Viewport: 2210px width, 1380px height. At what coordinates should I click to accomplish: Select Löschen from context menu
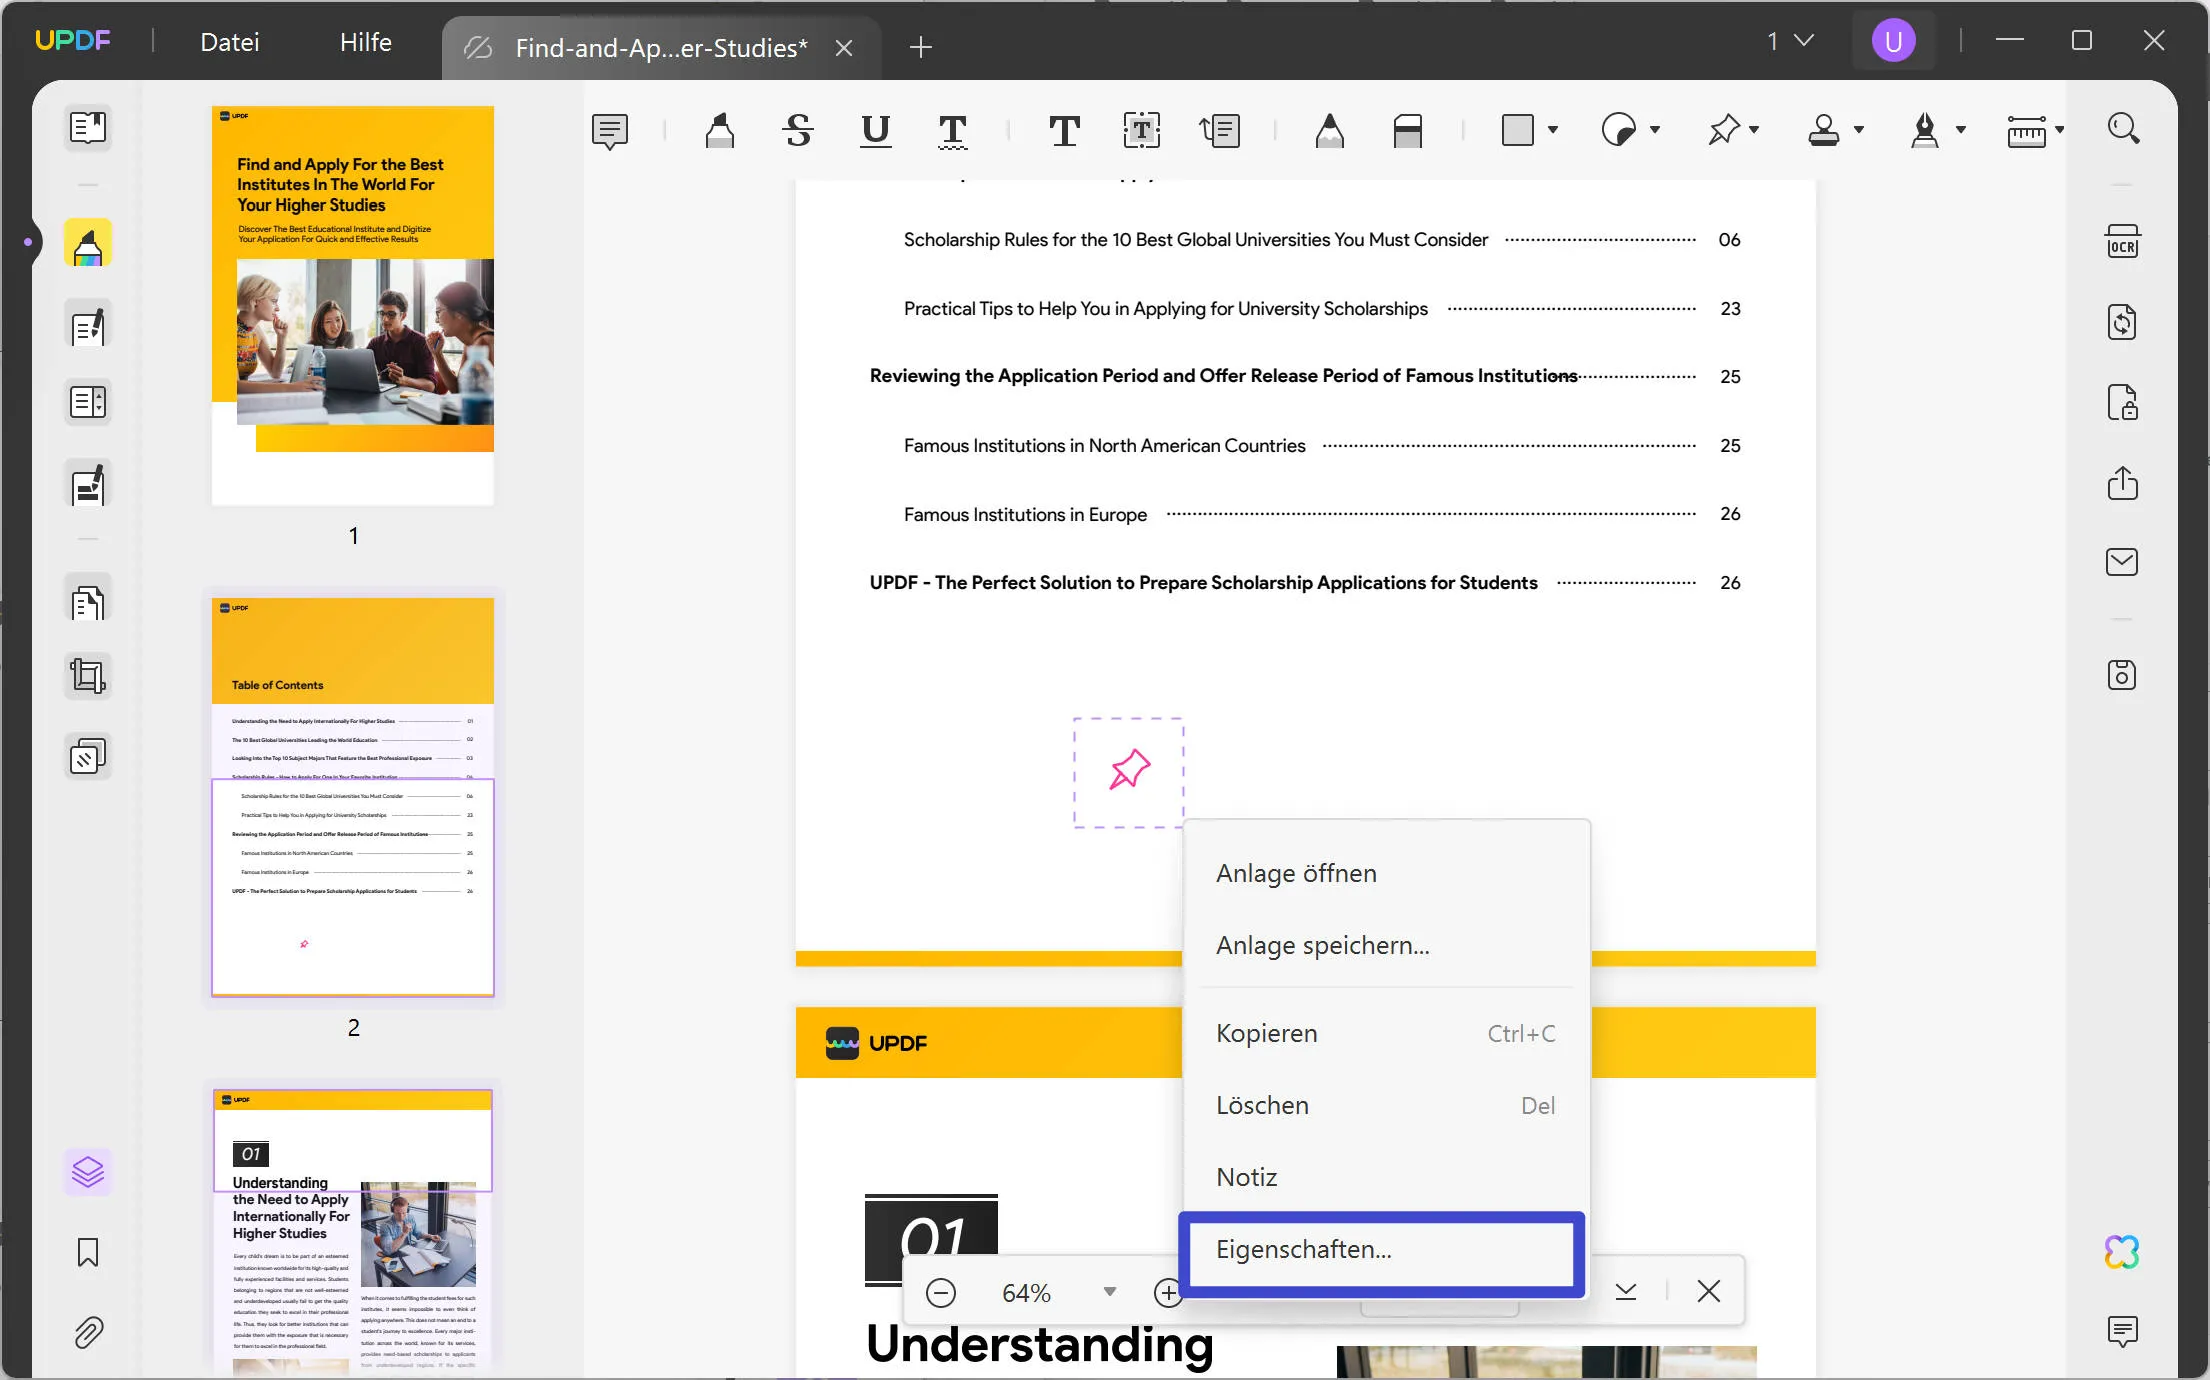[1261, 1103]
